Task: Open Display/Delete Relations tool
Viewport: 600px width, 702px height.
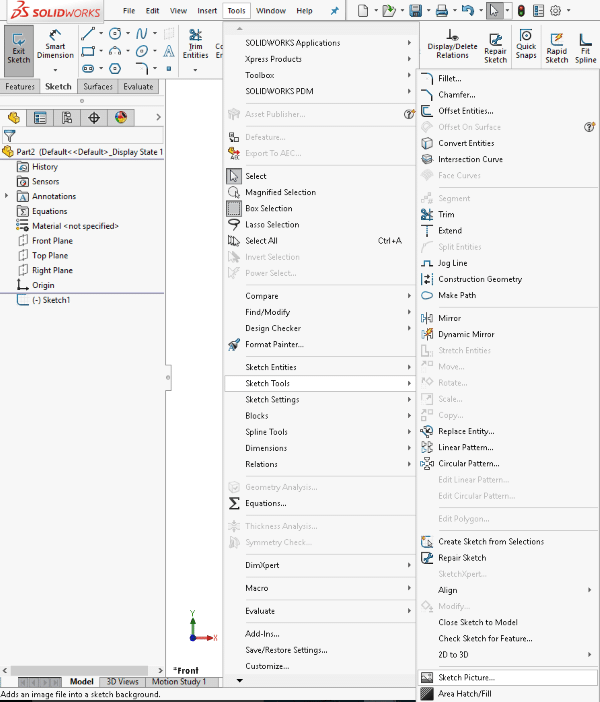Action: (452, 44)
